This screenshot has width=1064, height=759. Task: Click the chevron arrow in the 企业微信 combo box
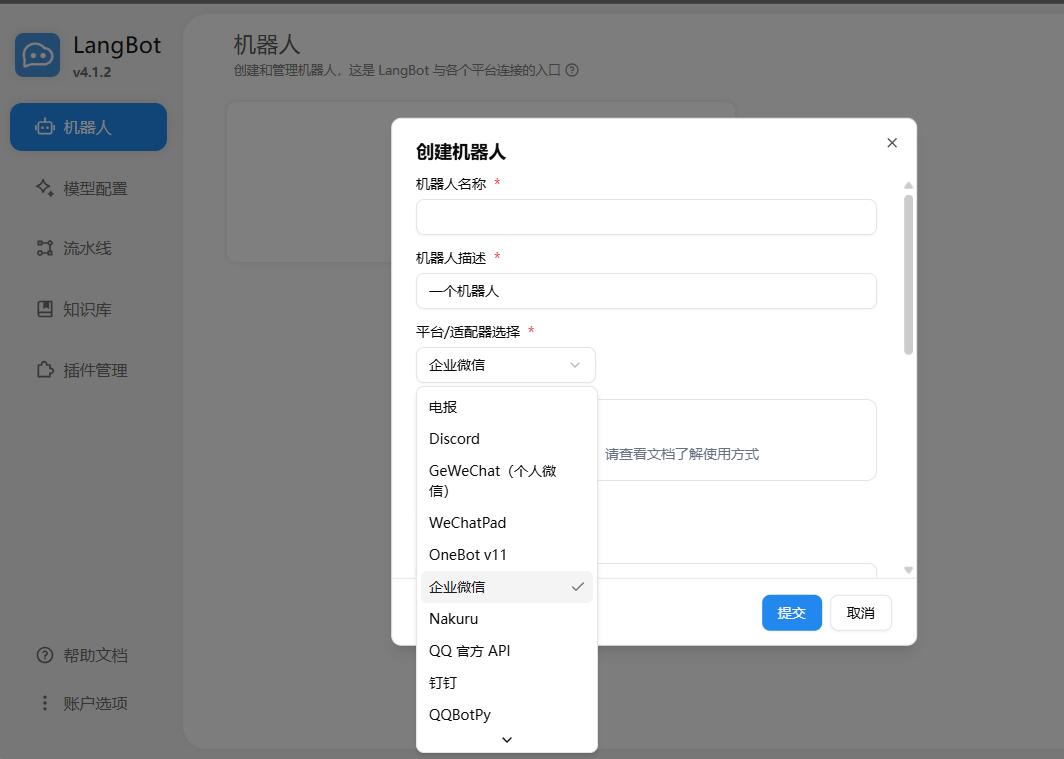point(575,365)
